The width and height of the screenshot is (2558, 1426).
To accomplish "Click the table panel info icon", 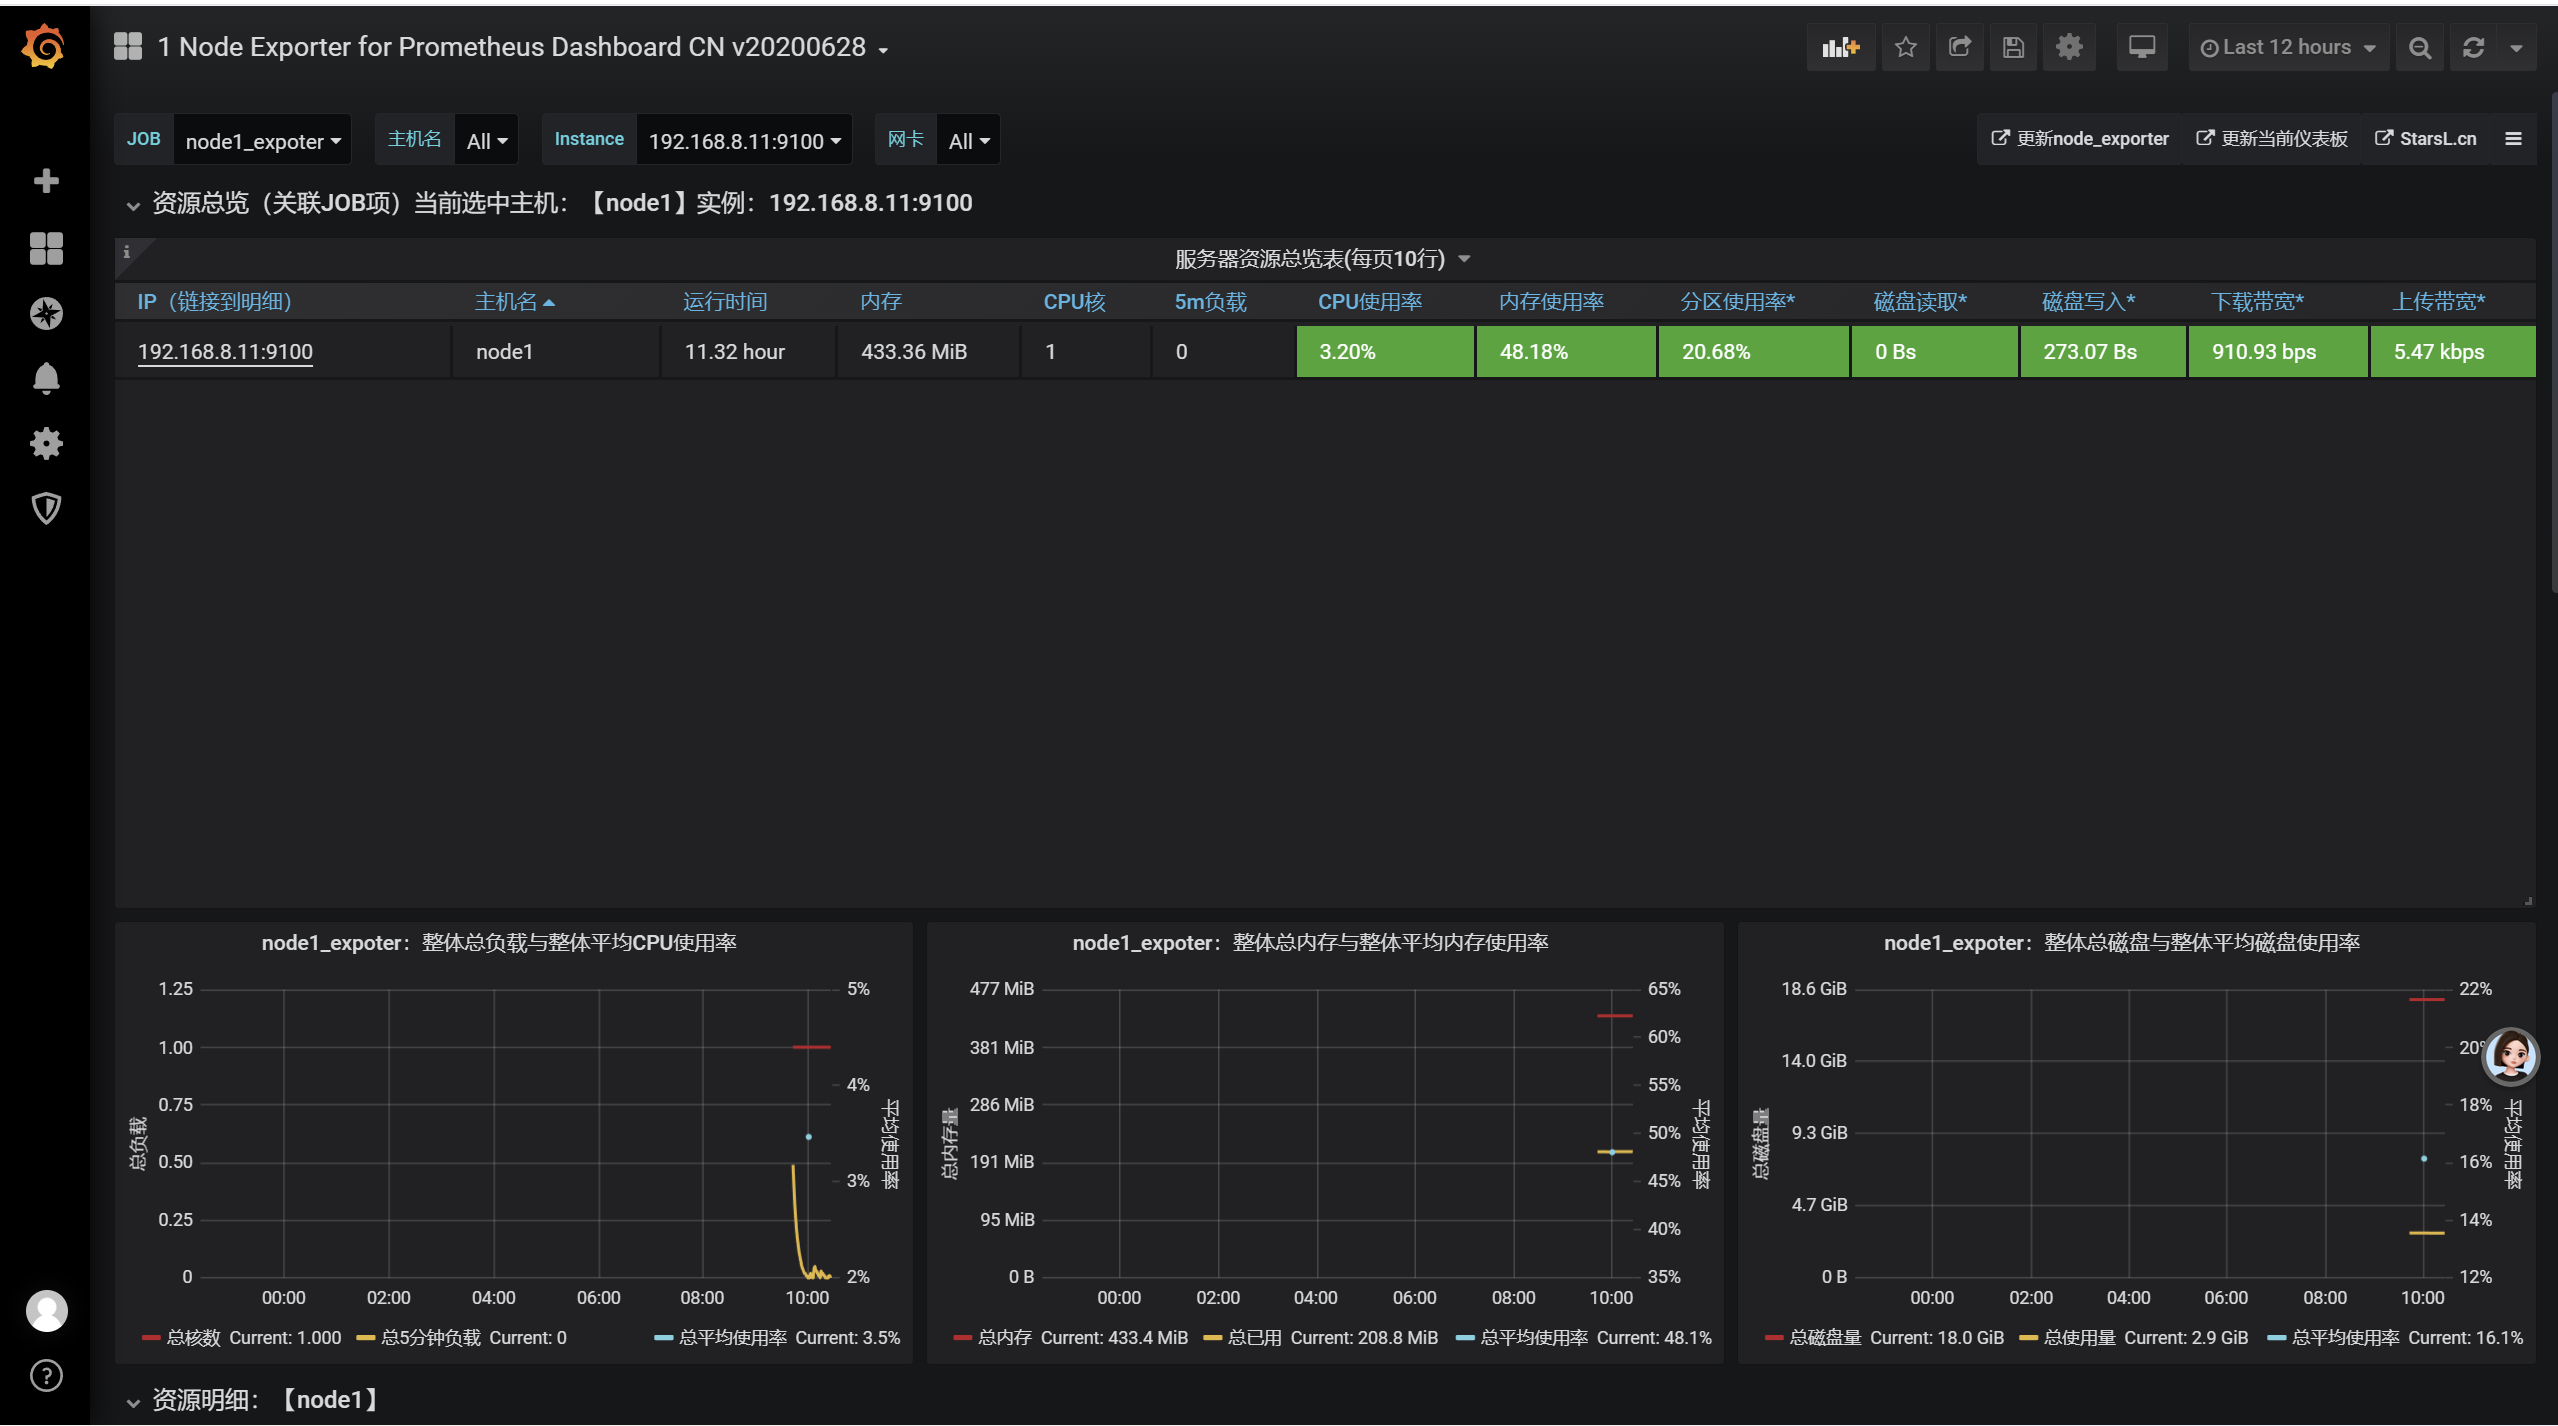I will point(127,252).
